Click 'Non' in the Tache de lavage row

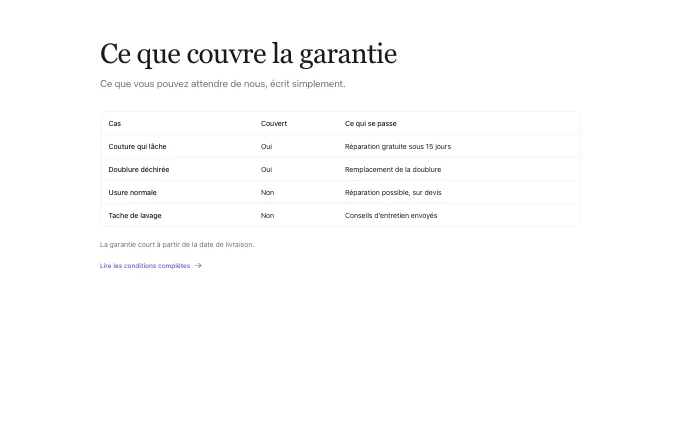[267, 216]
